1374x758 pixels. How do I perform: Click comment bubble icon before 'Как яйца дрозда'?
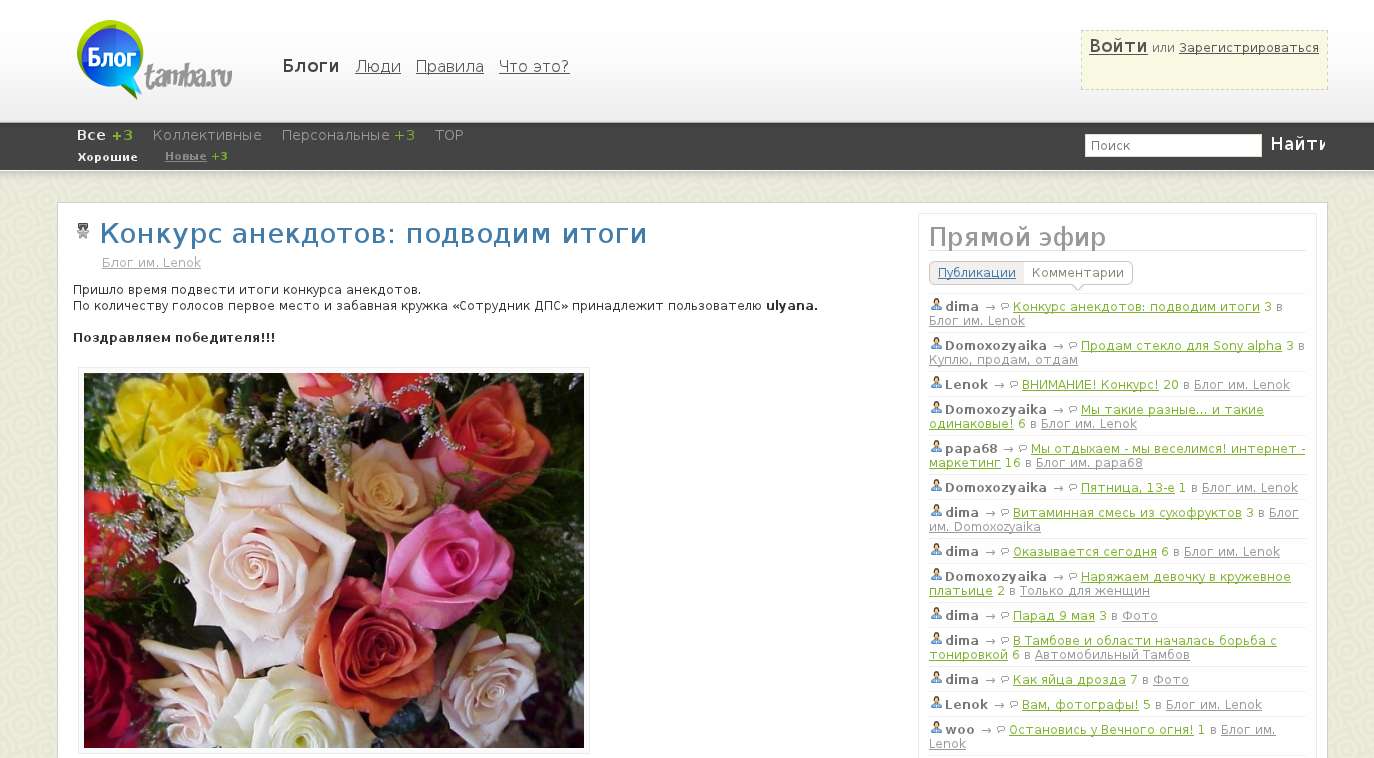point(1005,680)
